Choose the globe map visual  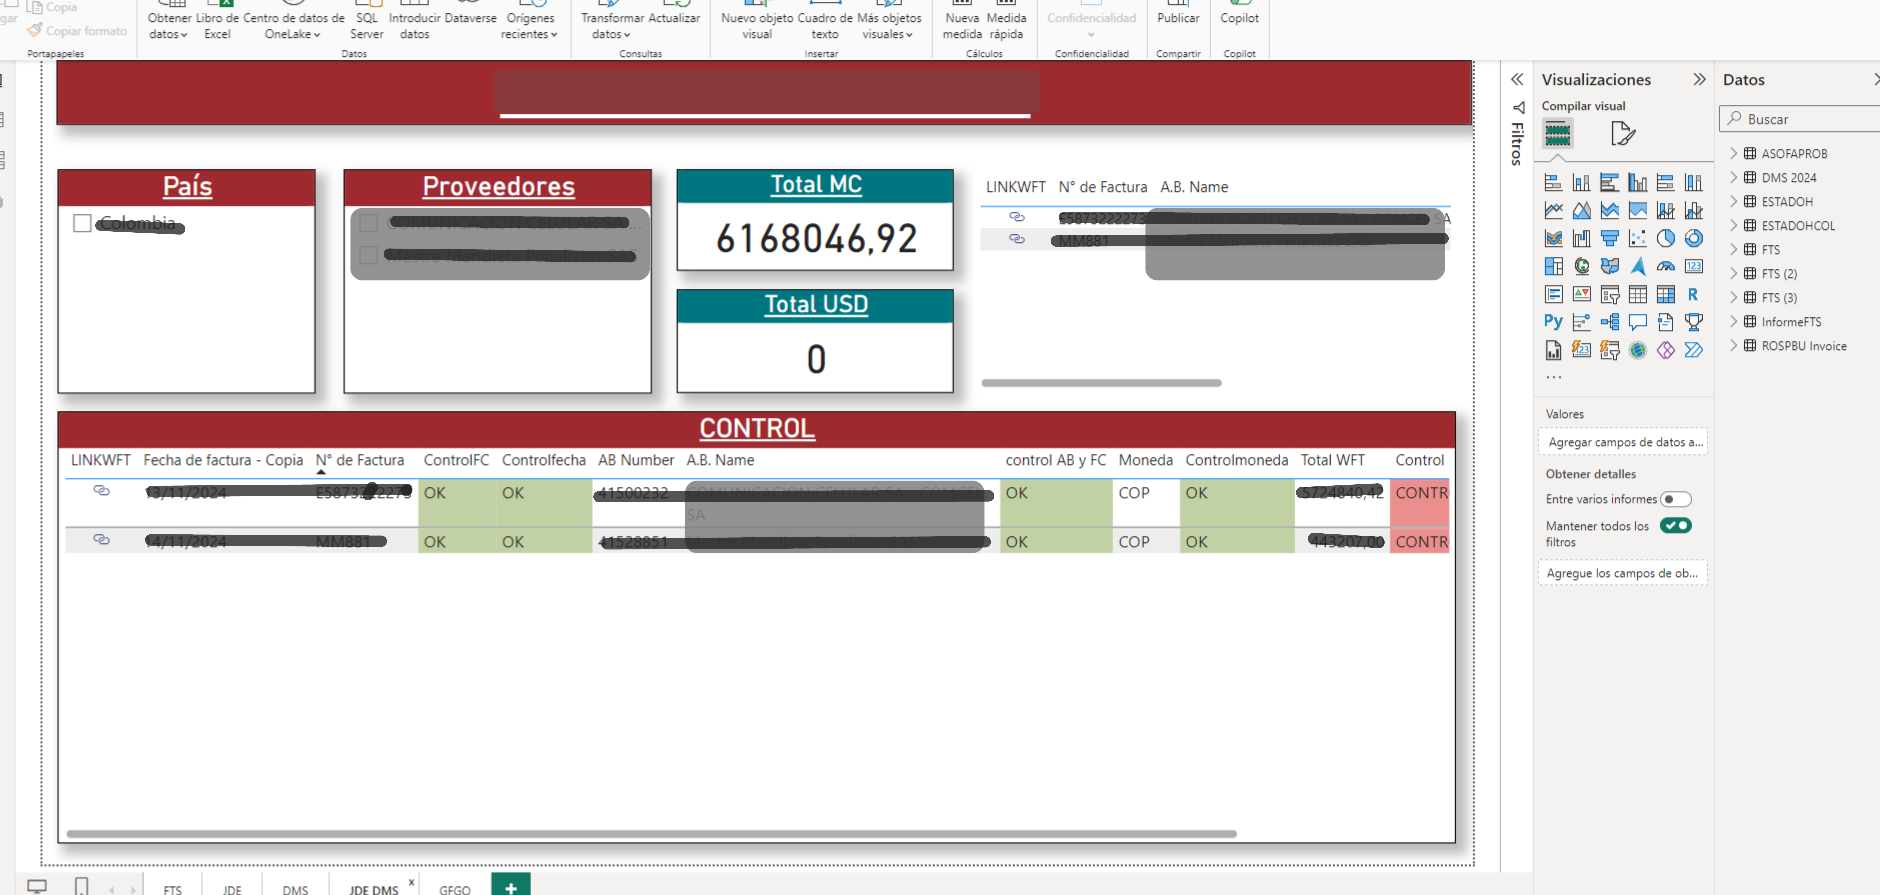[x=1581, y=267]
